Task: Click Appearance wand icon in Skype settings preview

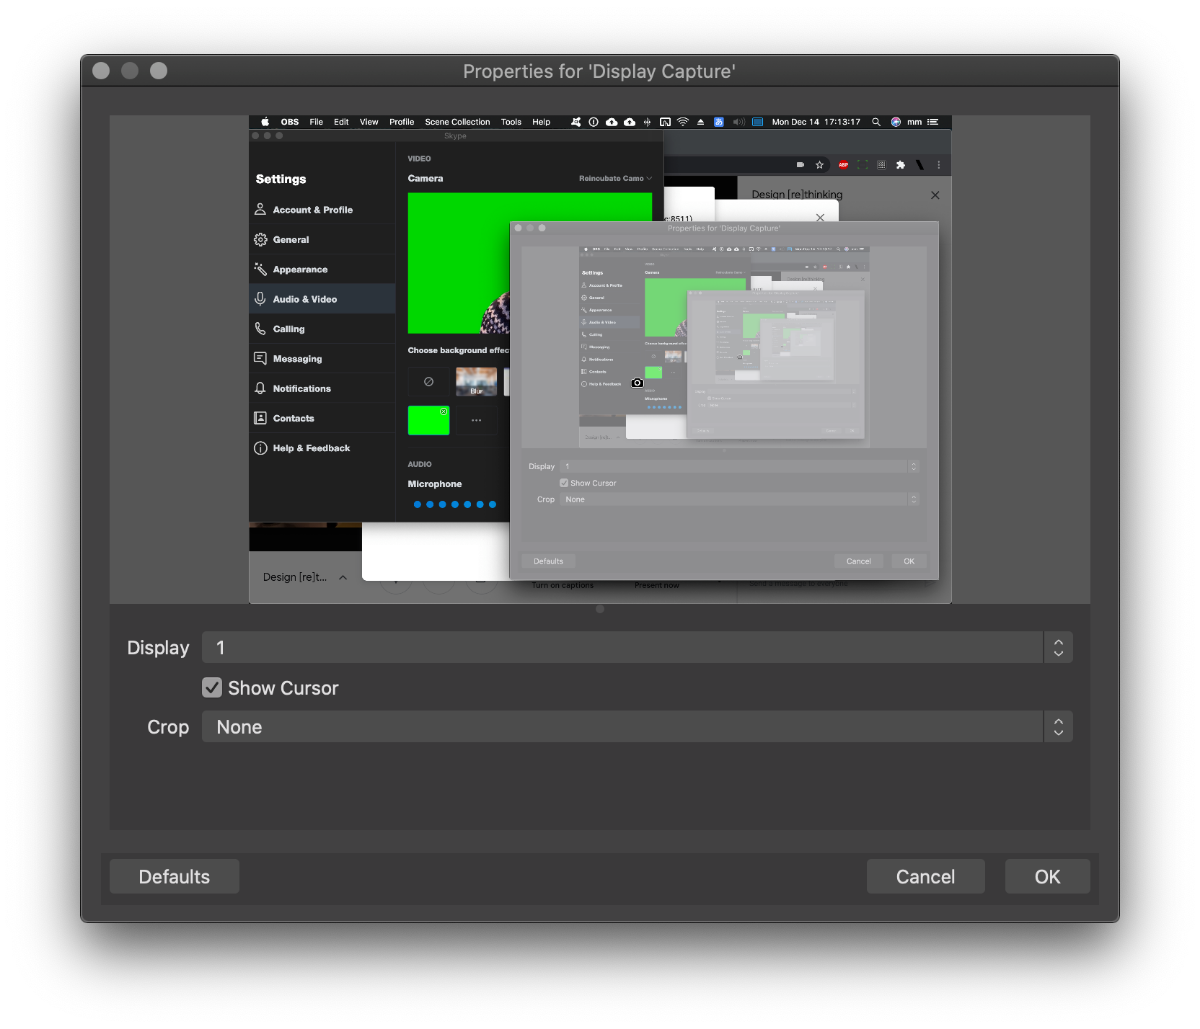Action: (260, 269)
